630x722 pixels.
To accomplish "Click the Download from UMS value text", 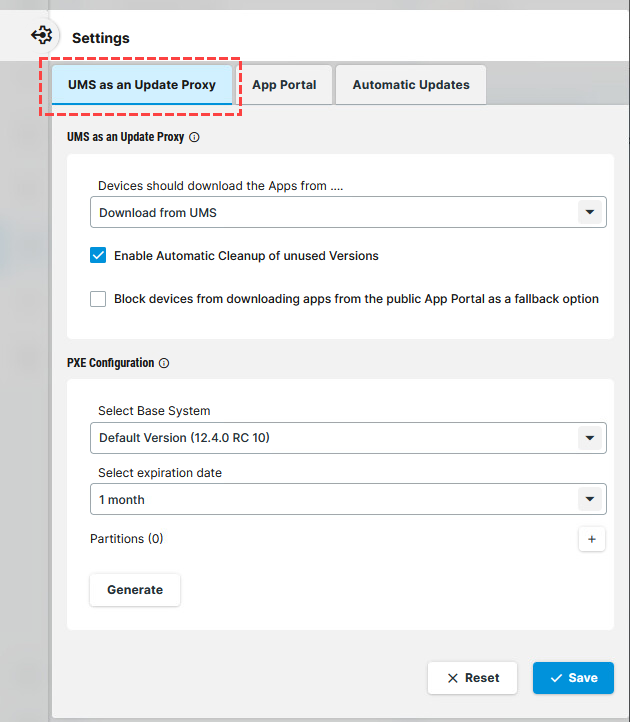I will pos(158,213).
